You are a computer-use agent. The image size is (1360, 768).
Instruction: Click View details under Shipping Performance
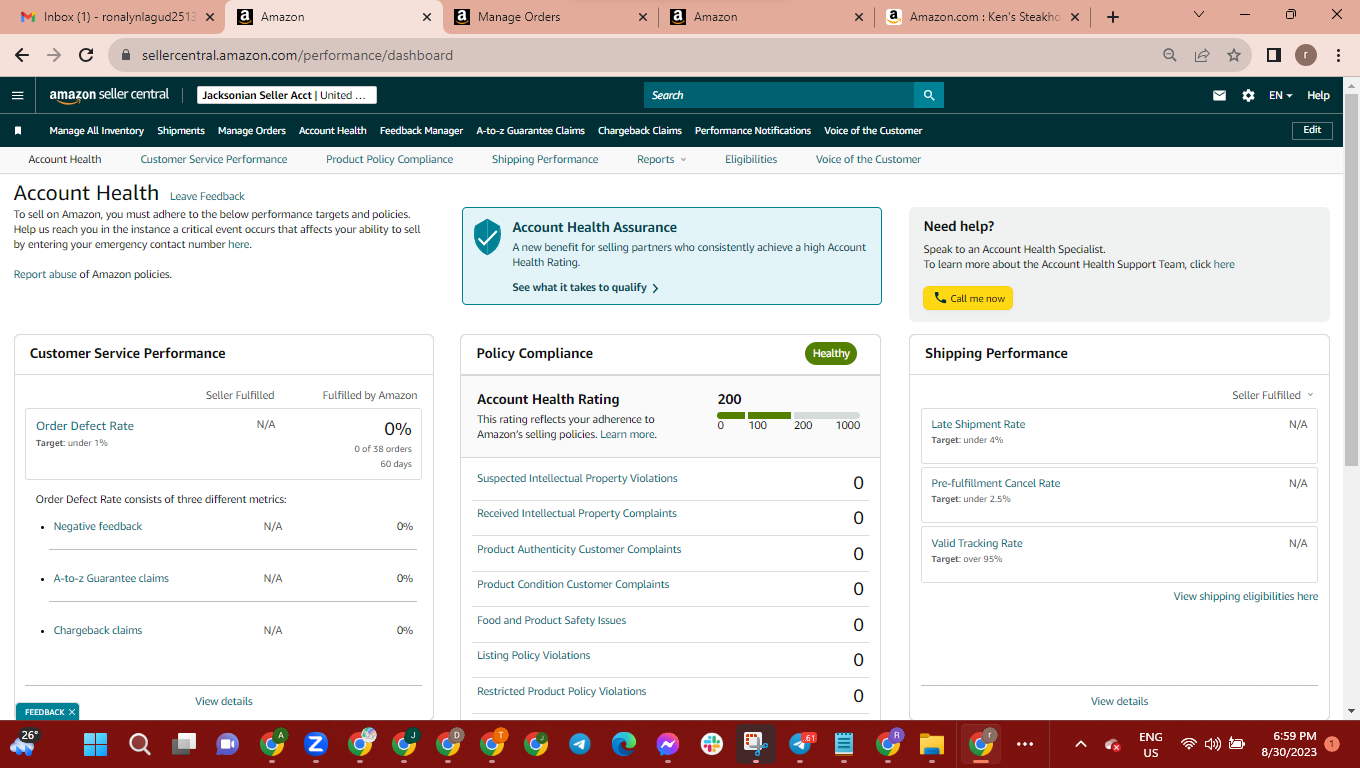point(1119,701)
